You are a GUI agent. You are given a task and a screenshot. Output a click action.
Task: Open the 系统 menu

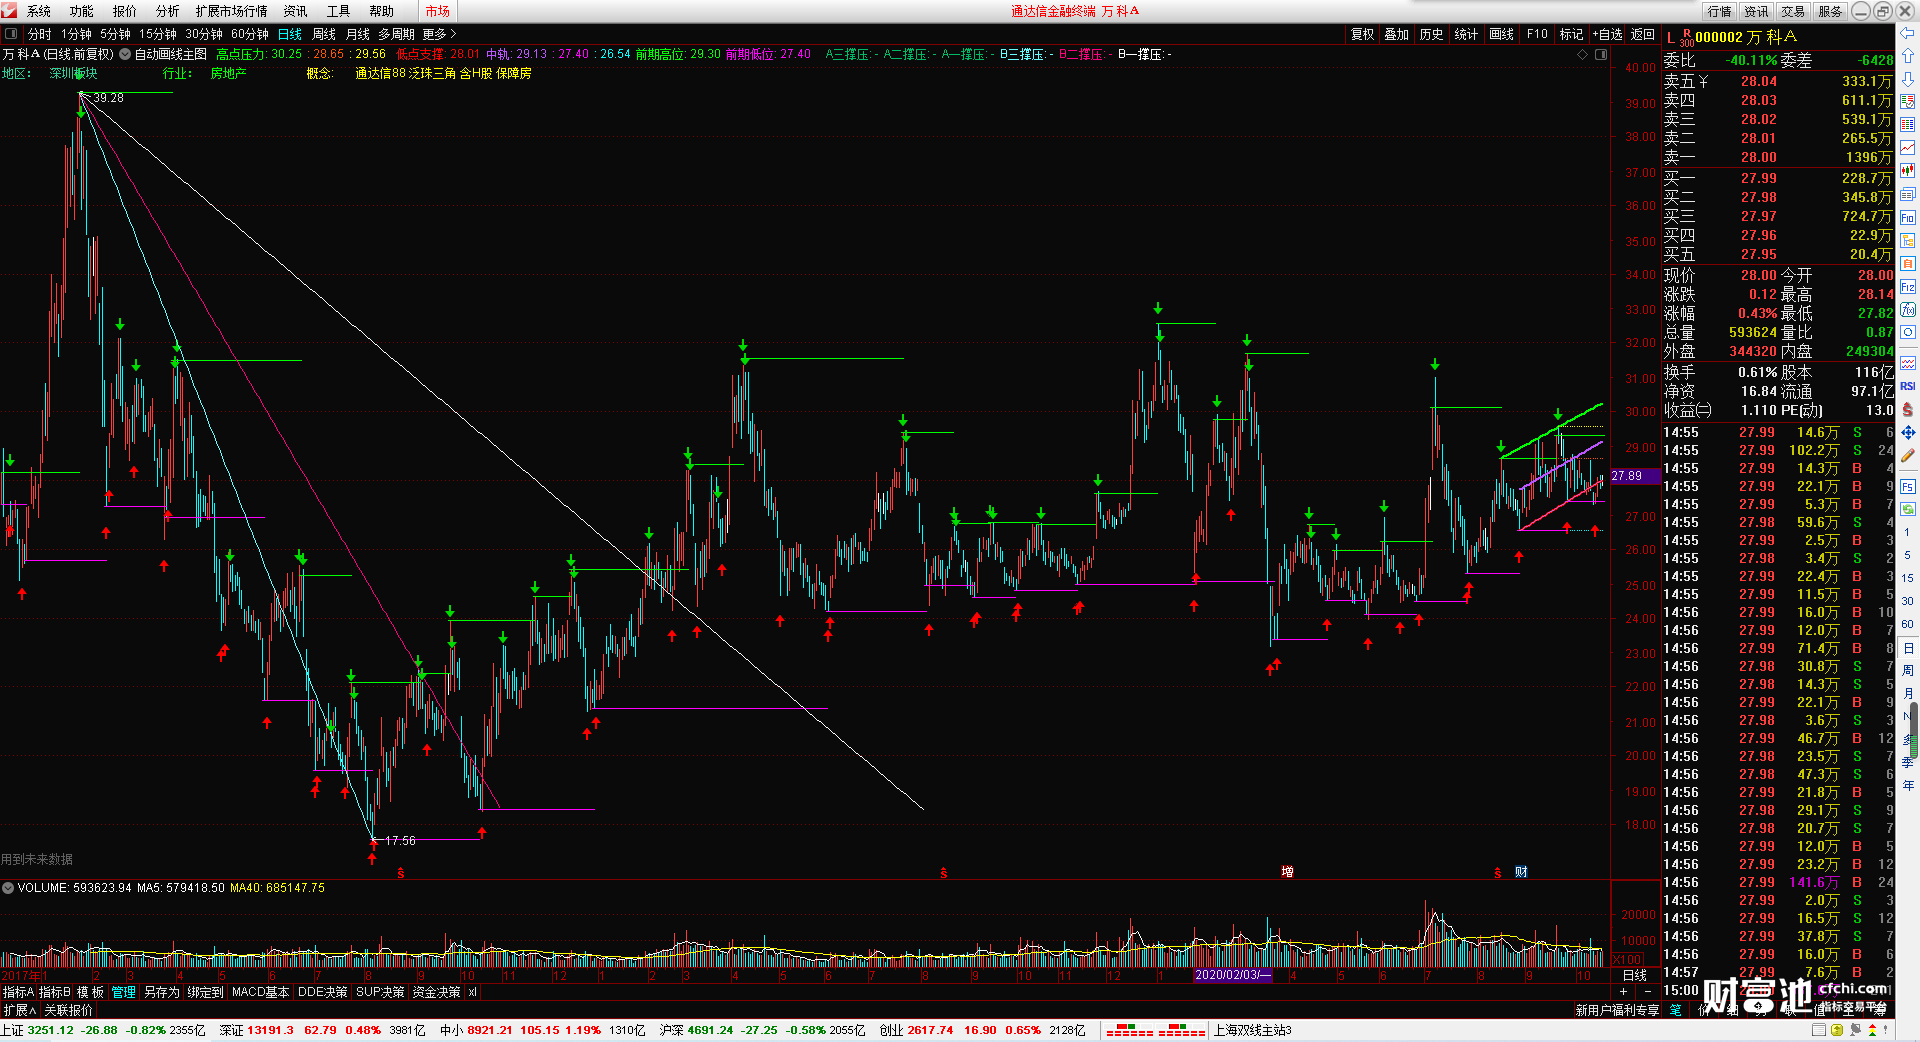39,11
